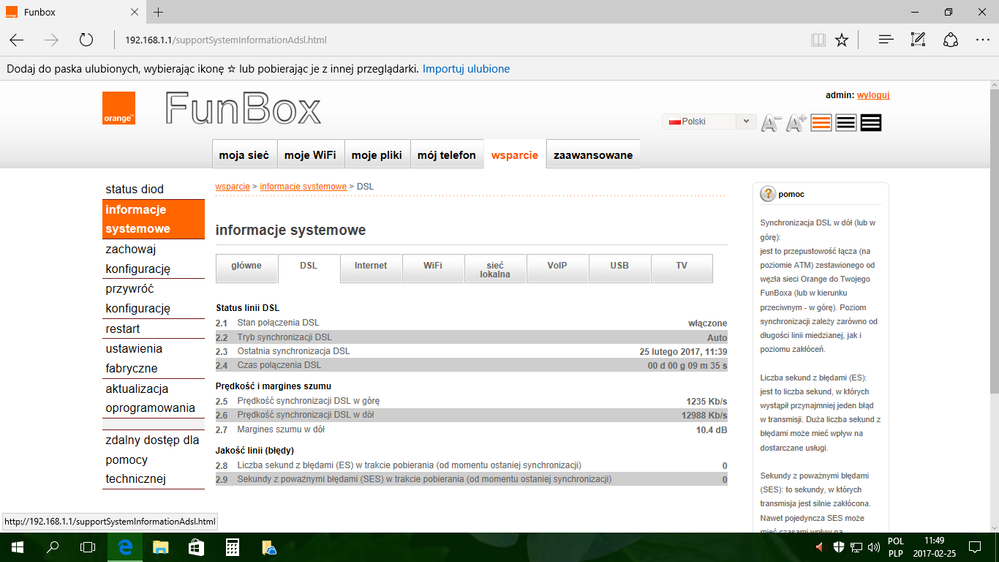
Task: Click the Orange logo
Action: pos(119,108)
